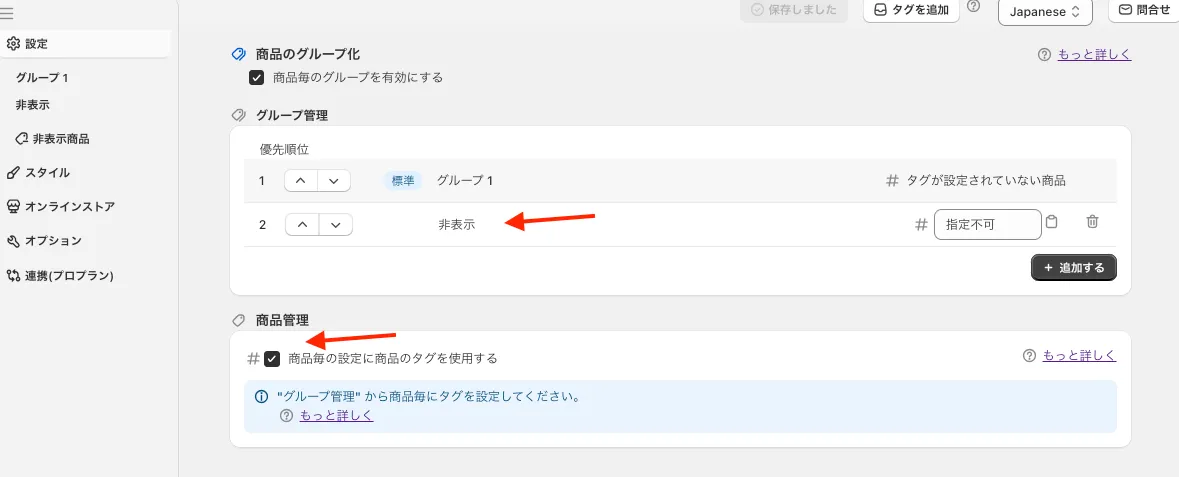This screenshot has width=1179, height=477.
Task: Click the 指定不可 tag input field
Action: [x=987, y=225]
